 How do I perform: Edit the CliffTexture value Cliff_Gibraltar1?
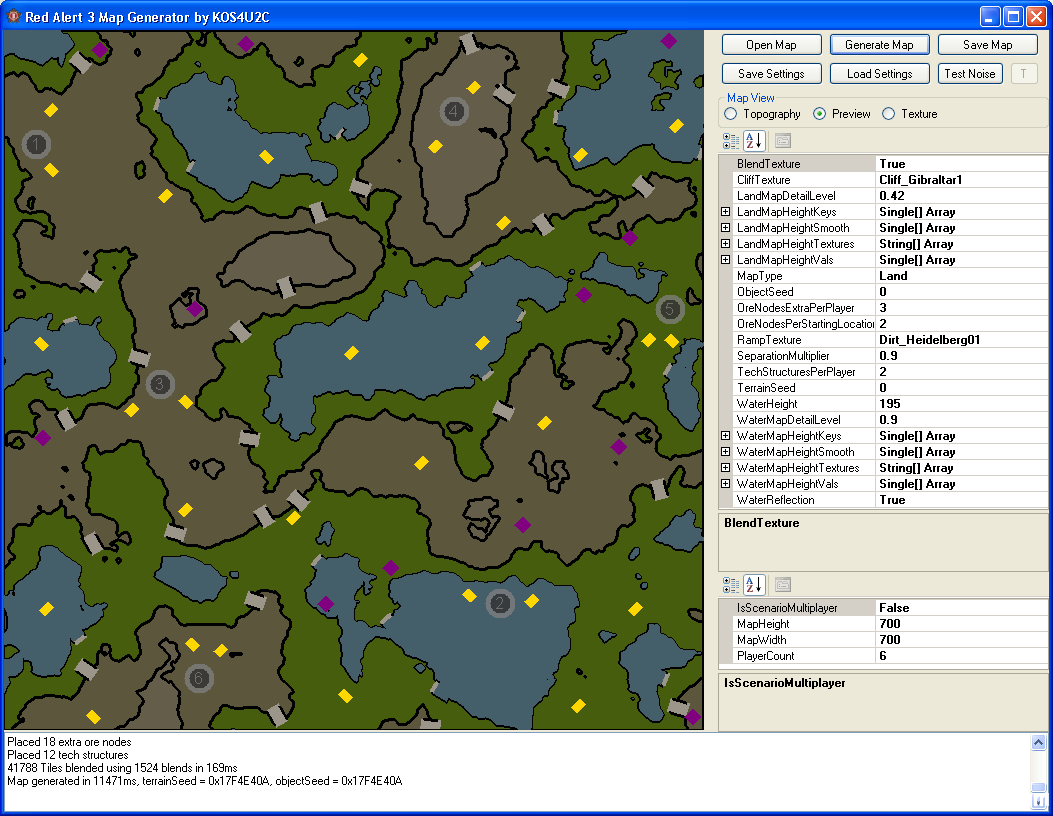tap(962, 180)
